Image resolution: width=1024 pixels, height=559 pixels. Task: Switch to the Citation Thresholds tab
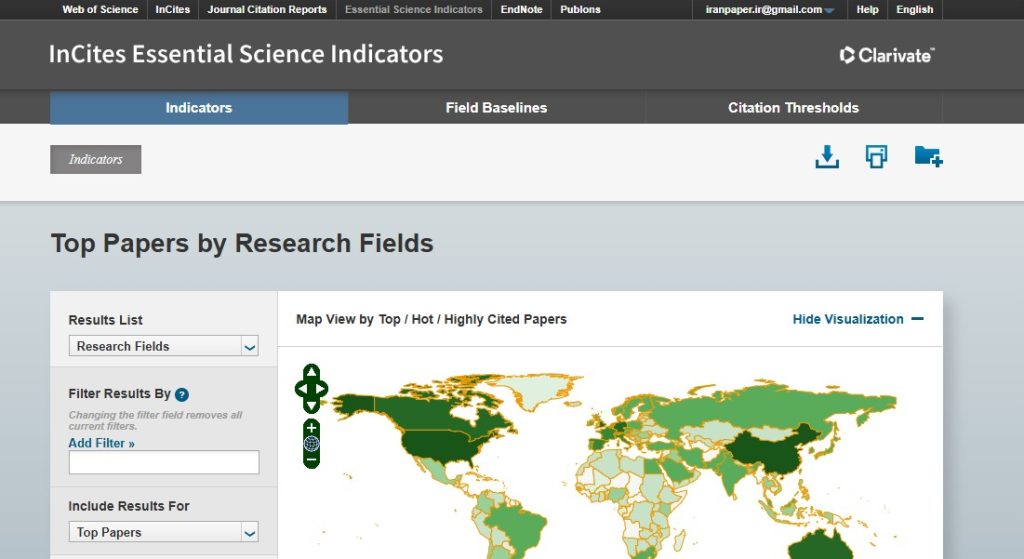point(793,108)
